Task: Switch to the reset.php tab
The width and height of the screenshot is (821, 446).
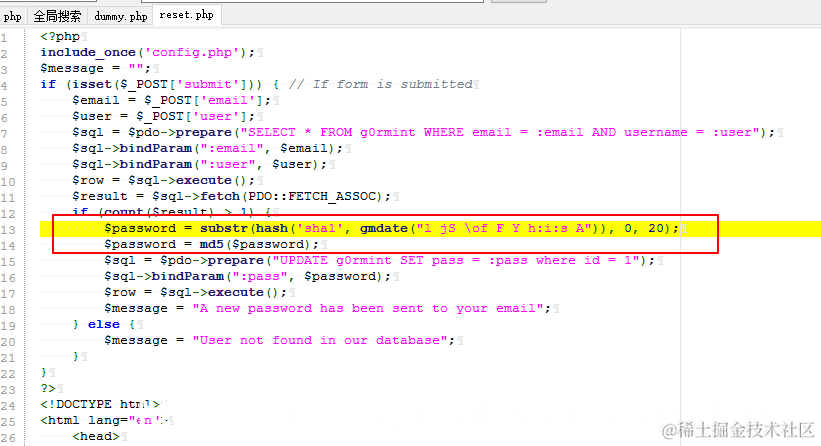Action: [186, 15]
